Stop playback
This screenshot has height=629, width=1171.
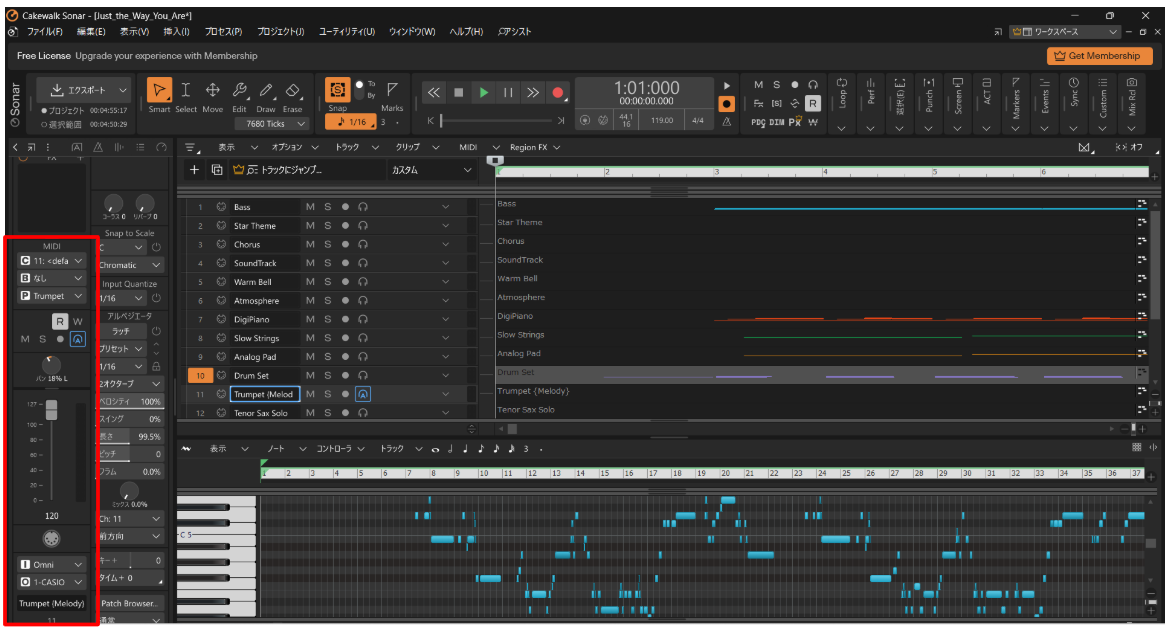coord(459,93)
